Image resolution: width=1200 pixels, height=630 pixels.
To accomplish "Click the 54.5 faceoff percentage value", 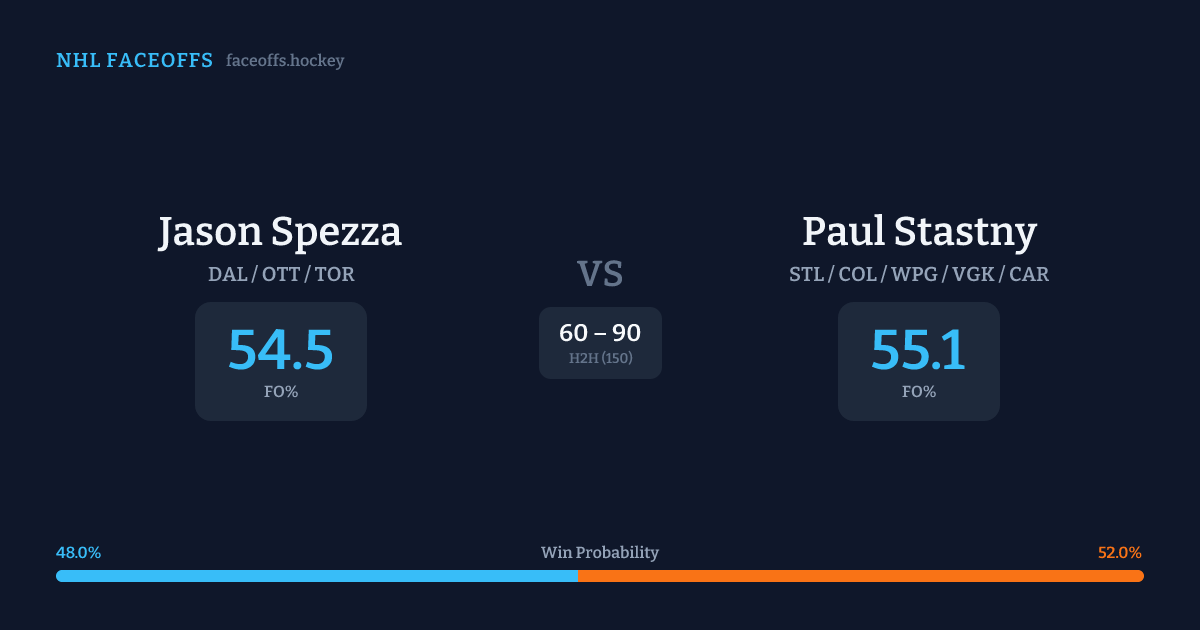I will pyautogui.click(x=281, y=349).
